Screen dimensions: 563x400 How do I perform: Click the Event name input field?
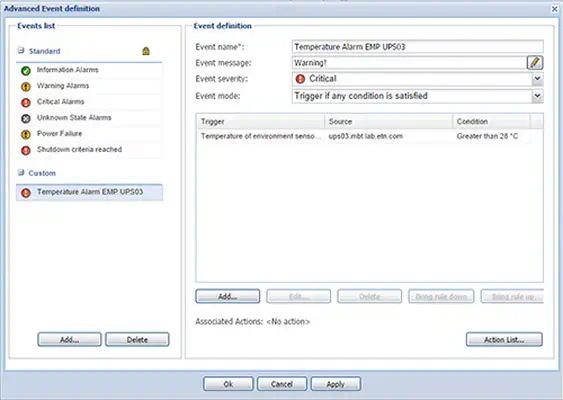click(x=418, y=47)
